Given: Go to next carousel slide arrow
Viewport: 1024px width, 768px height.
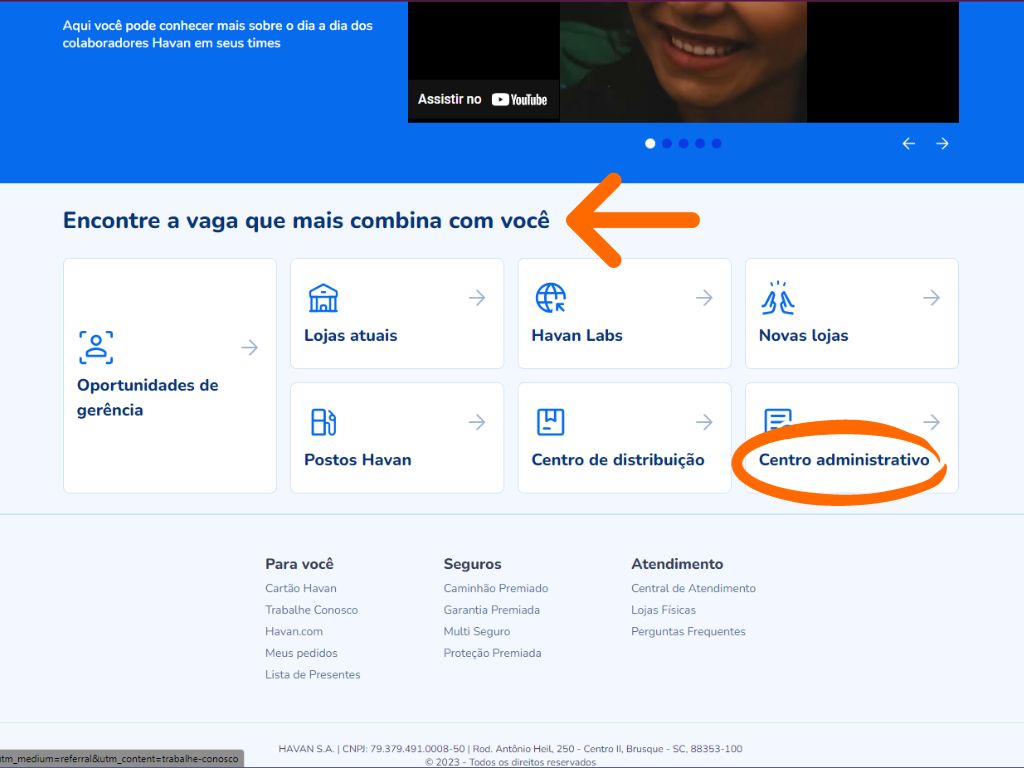Looking at the screenshot, I should (942, 144).
